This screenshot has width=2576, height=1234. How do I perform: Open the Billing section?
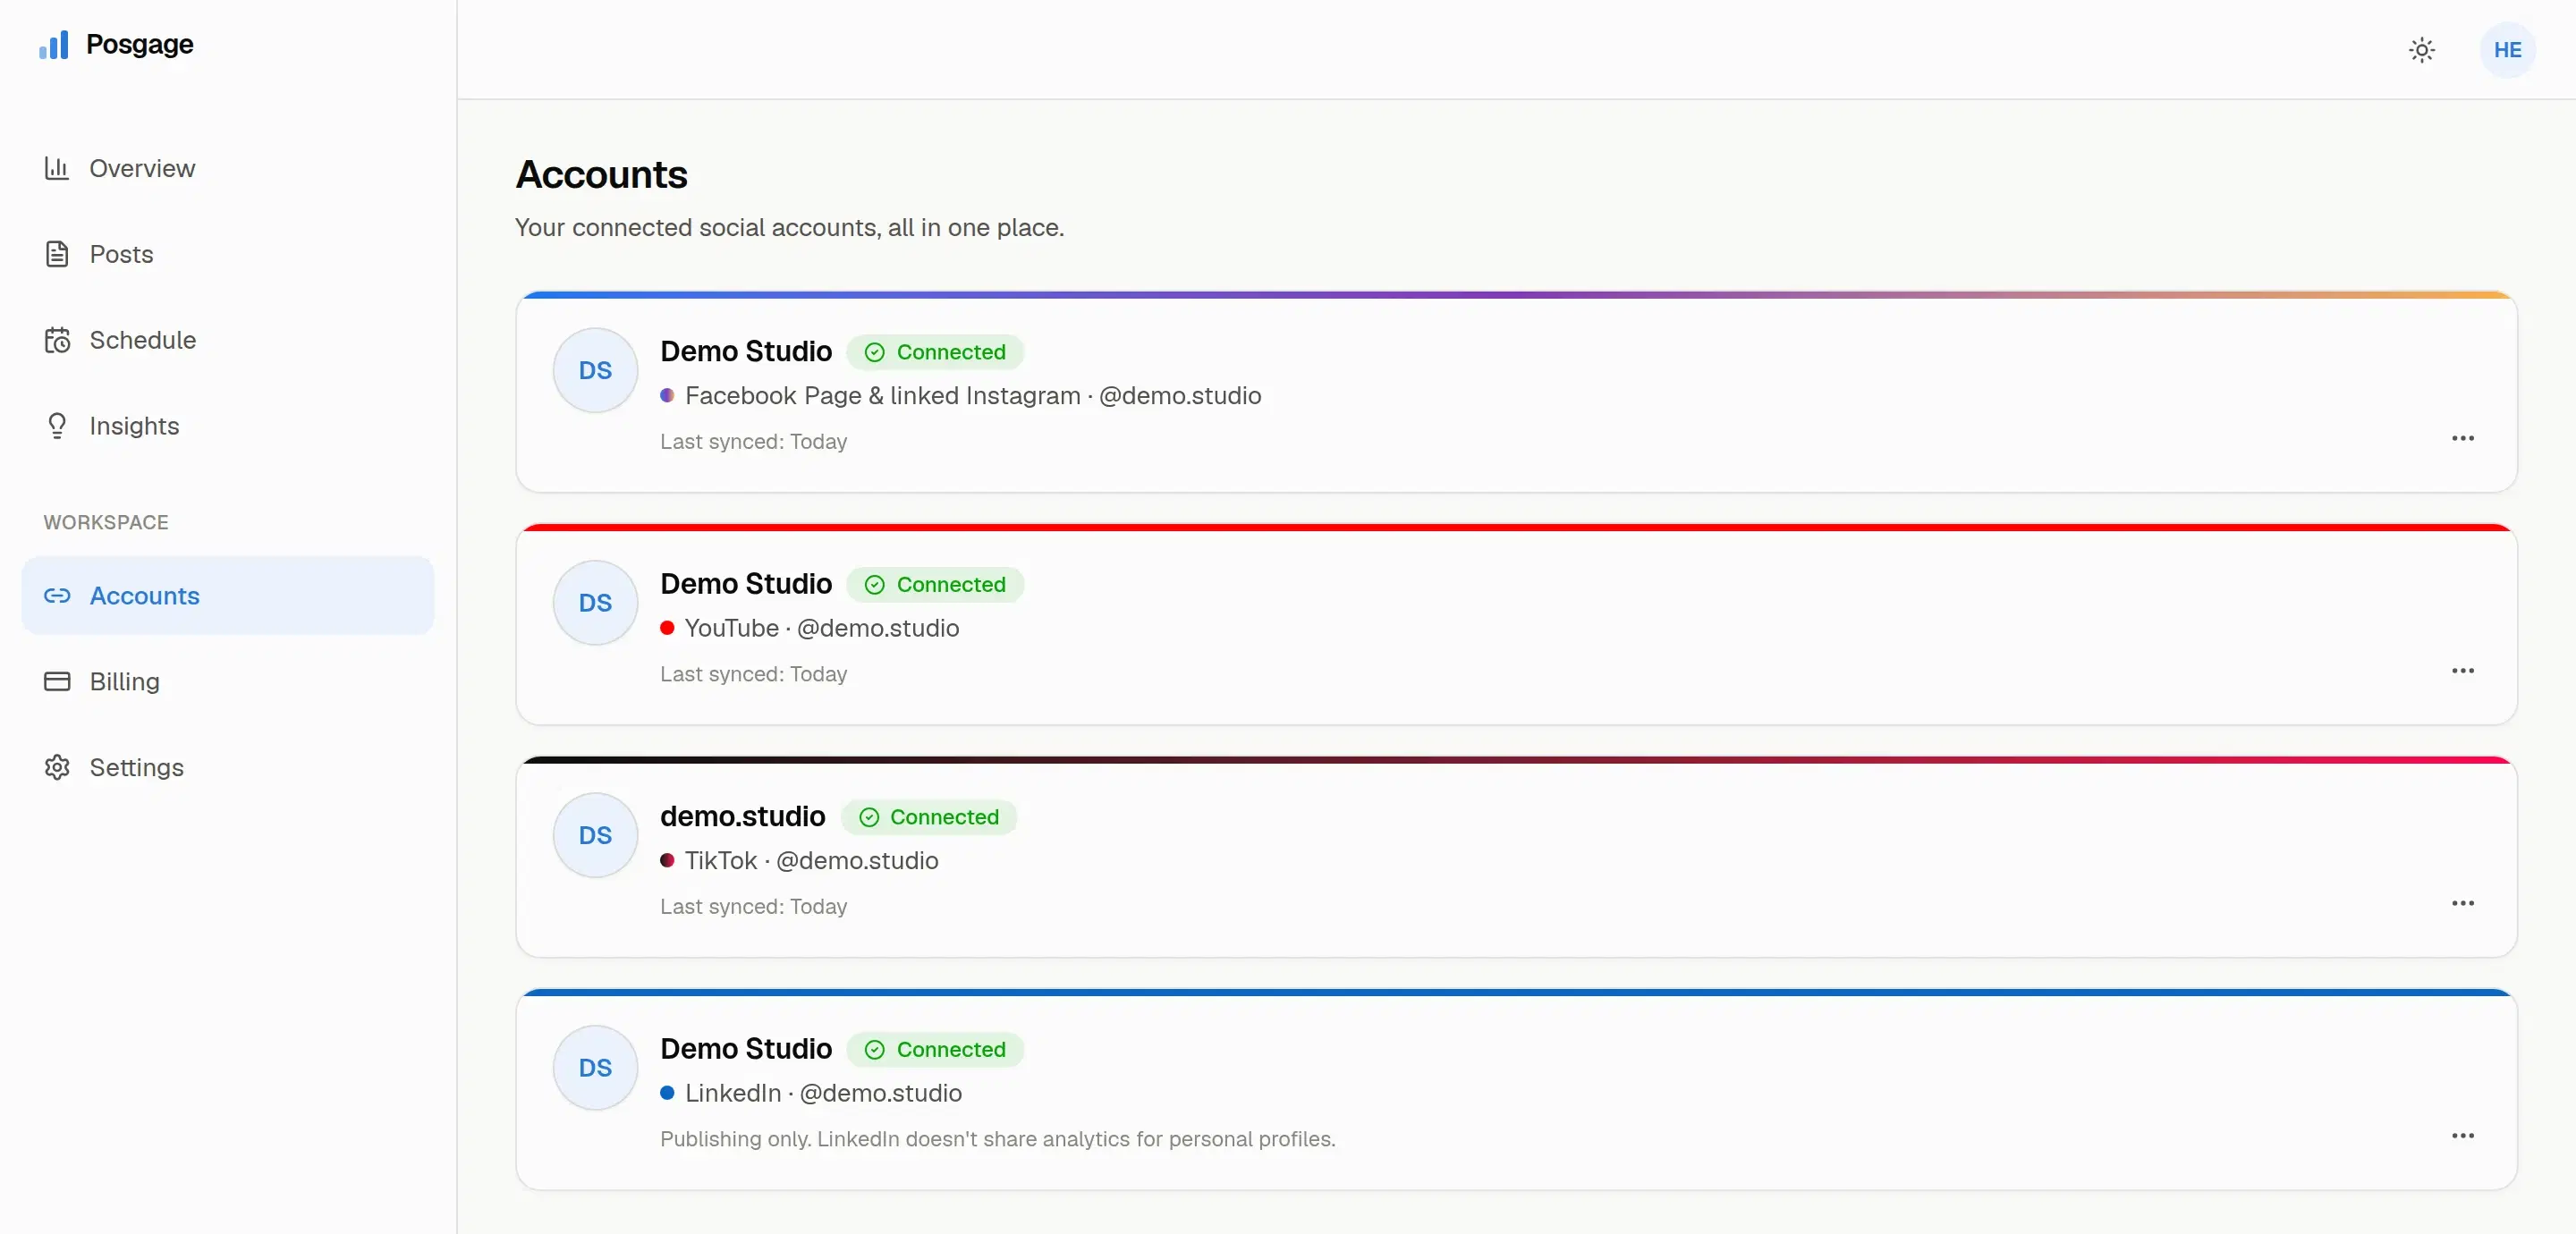pyautogui.click(x=228, y=682)
